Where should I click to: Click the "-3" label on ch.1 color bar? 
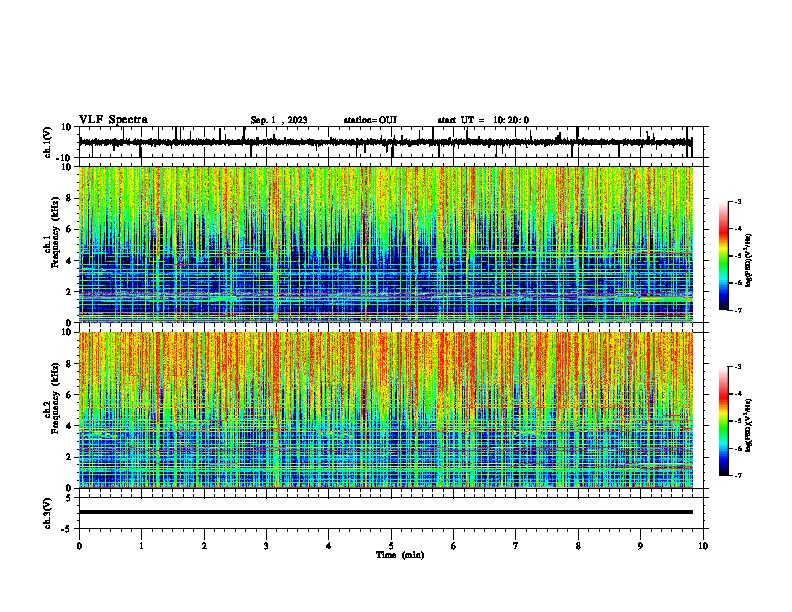pyautogui.click(x=737, y=201)
